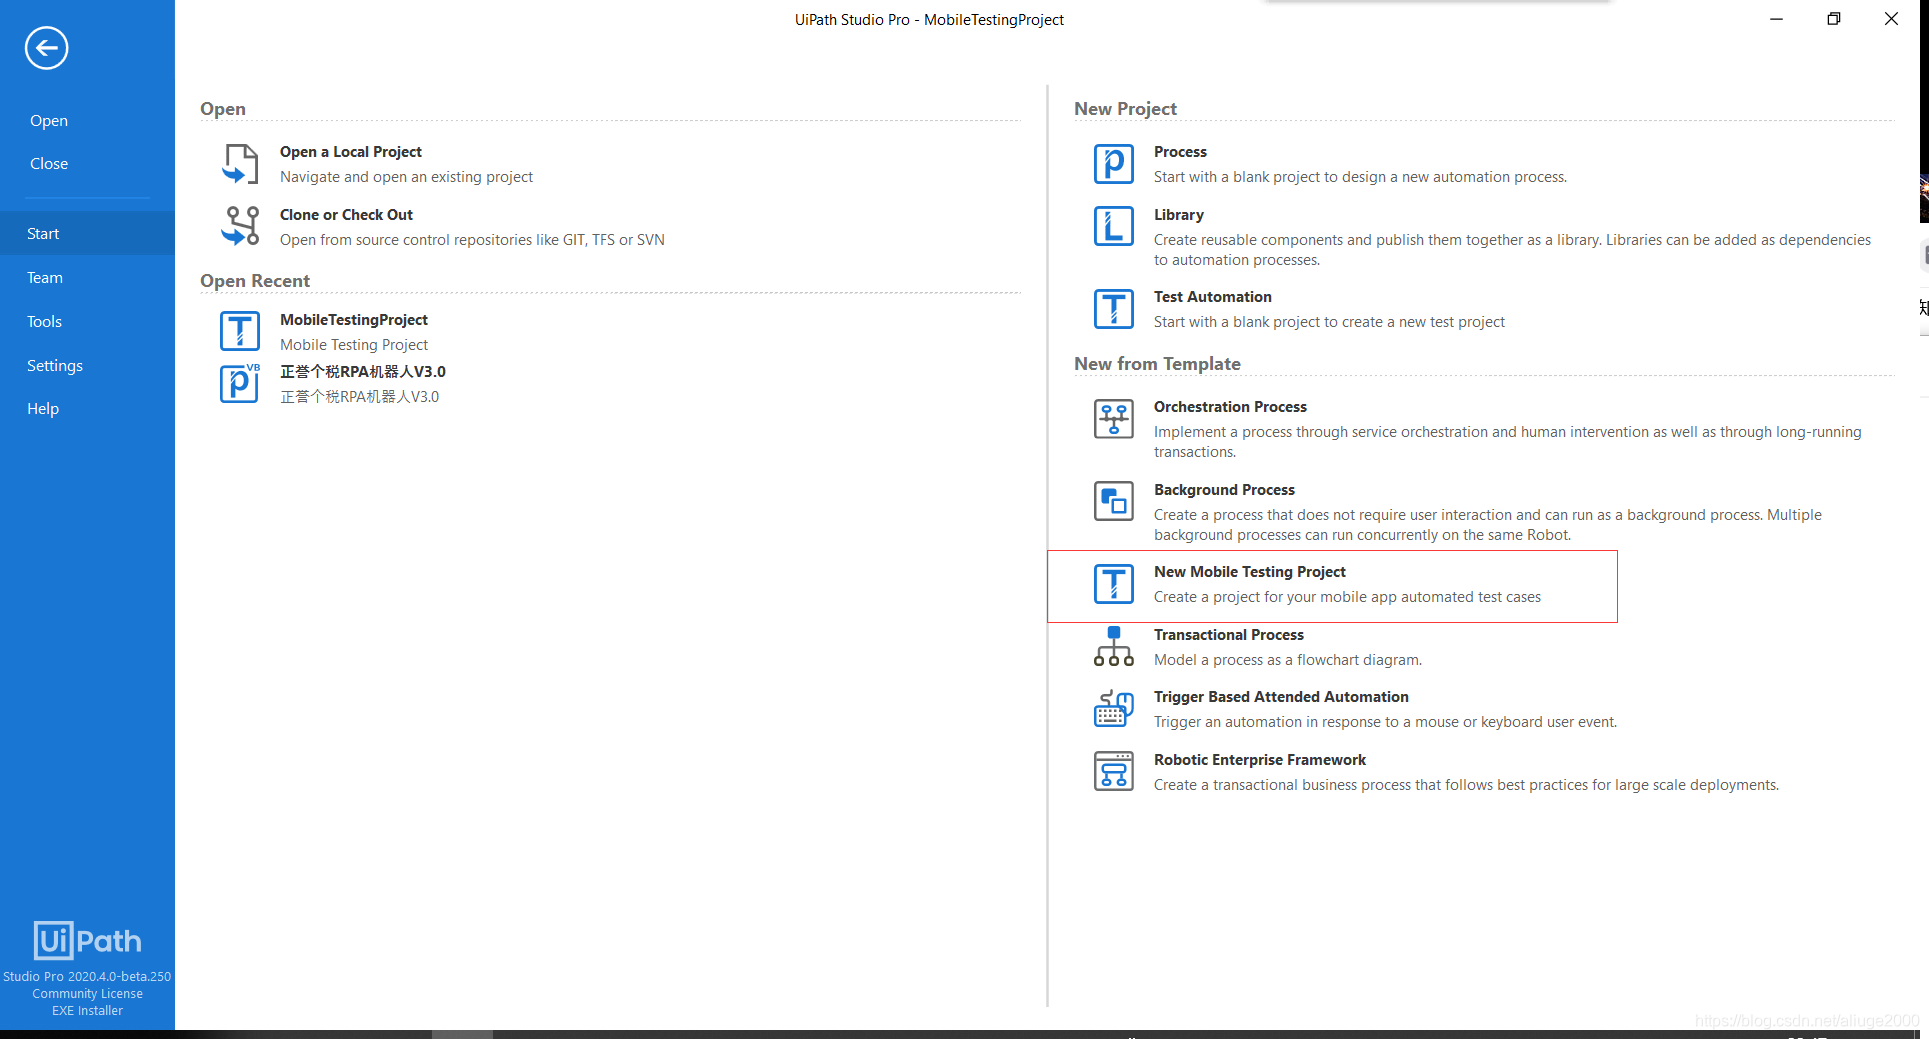Open recent project 正誉个税RPA机器人V3.0 title
This screenshot has height=1039, width=1929.
click(363, 372)
